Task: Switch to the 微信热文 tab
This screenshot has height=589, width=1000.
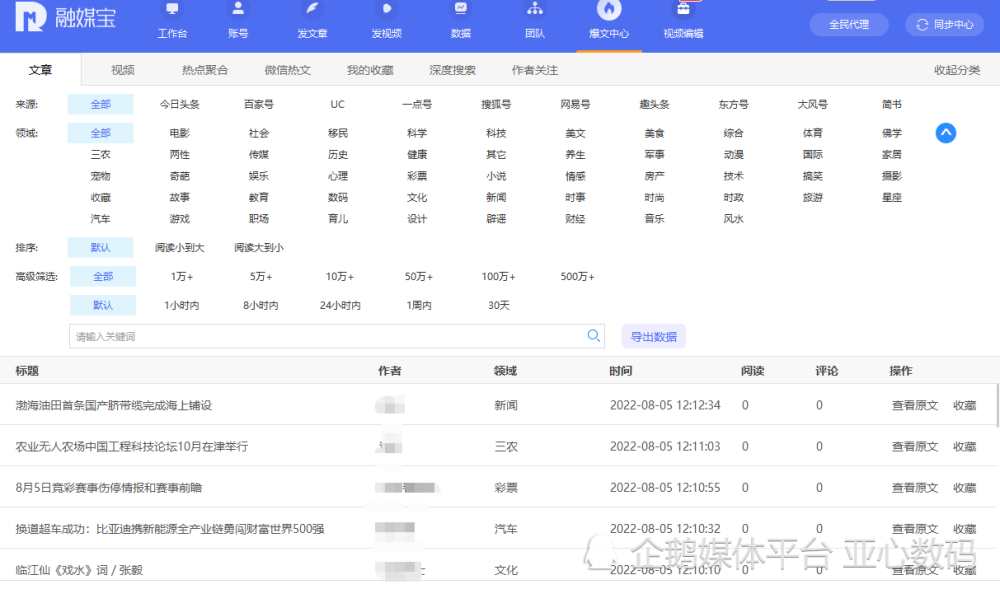Action: coord(288,70)
